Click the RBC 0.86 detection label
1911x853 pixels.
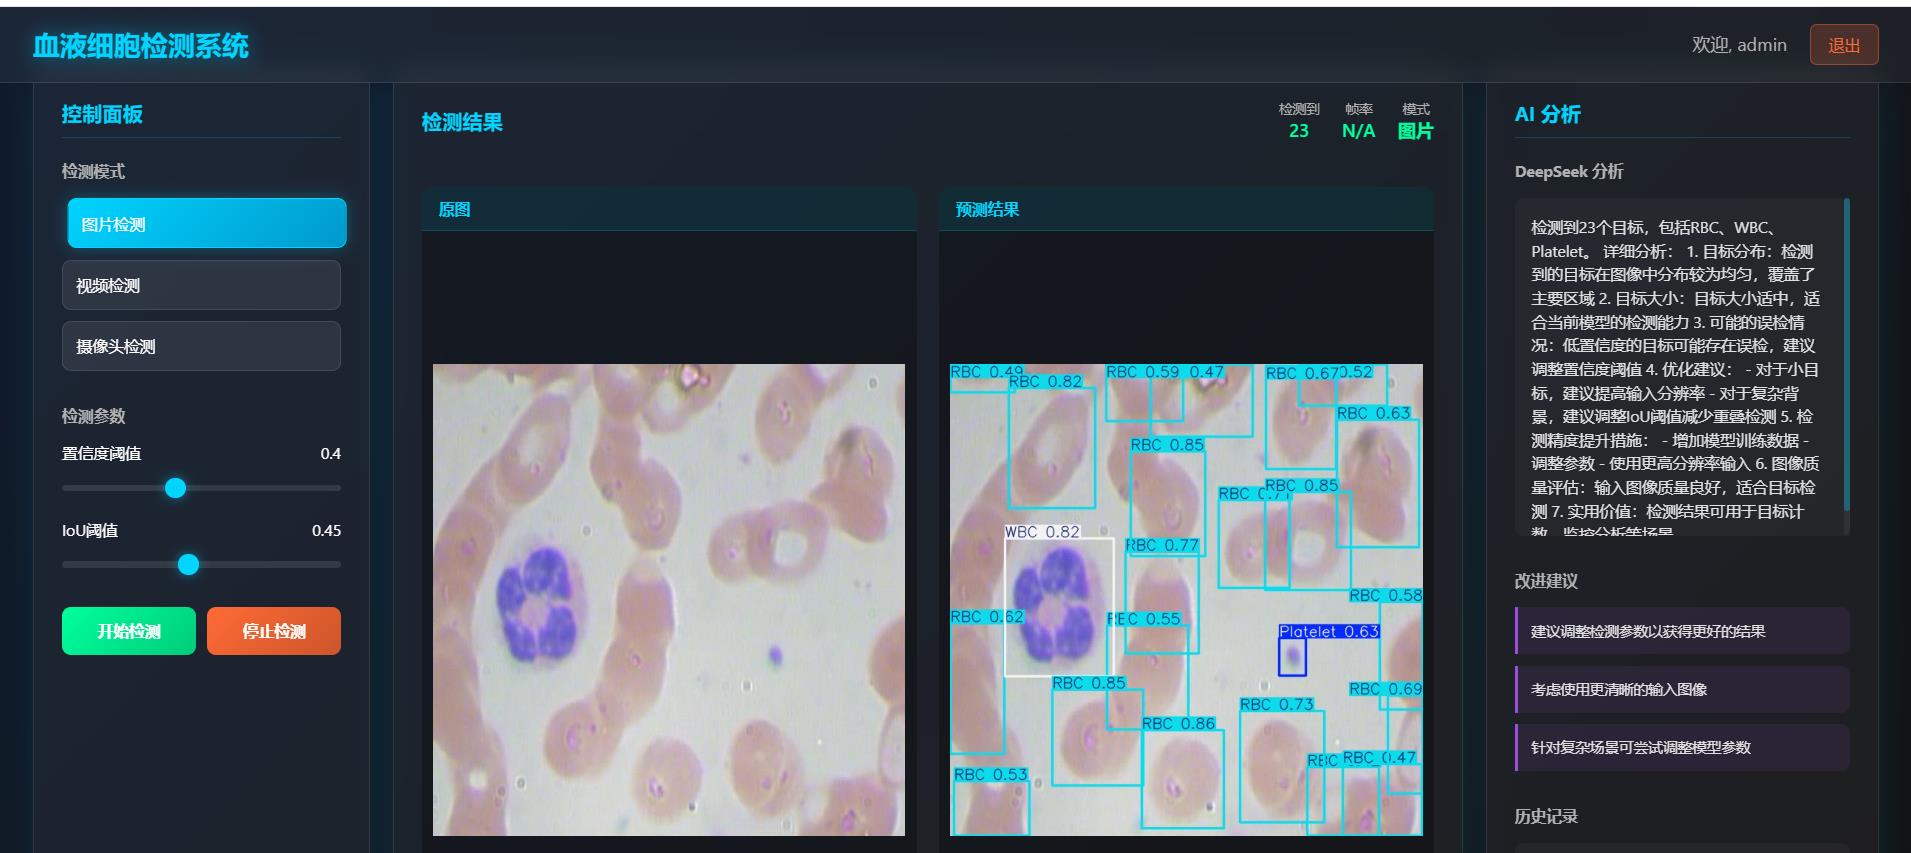click(1178, 723)
